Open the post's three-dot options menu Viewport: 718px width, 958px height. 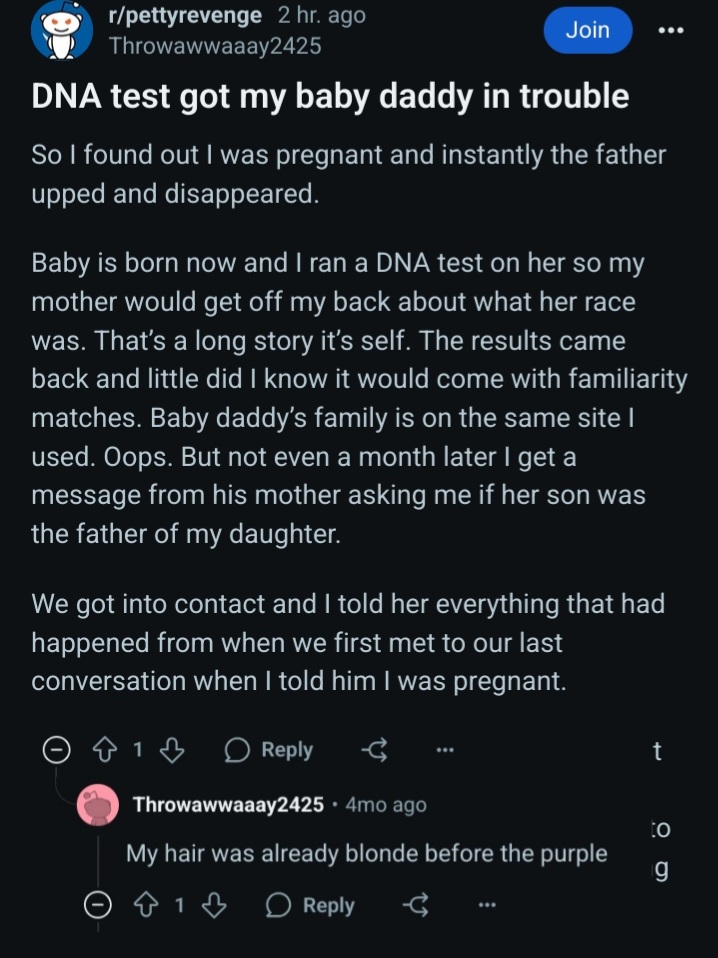point(671,31)
